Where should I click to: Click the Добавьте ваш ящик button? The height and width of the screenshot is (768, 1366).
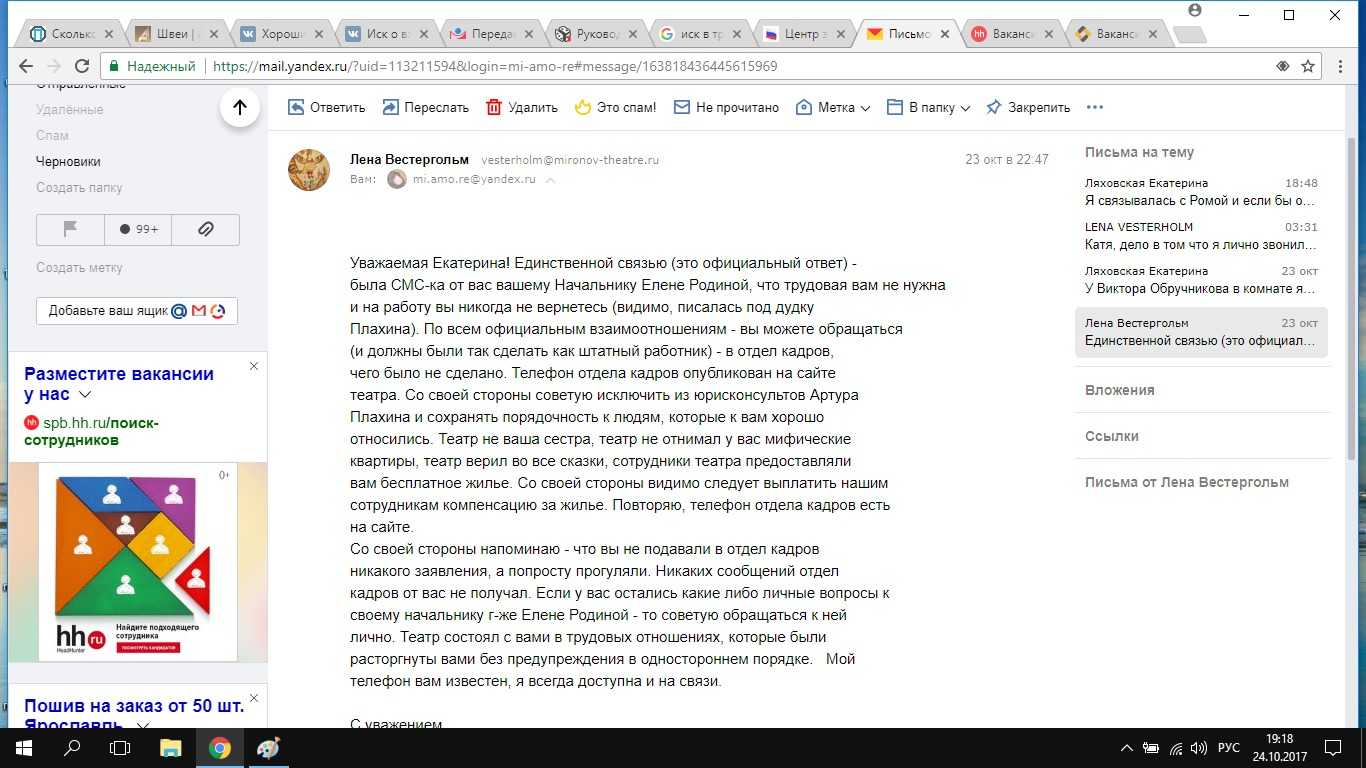point(137,311)
